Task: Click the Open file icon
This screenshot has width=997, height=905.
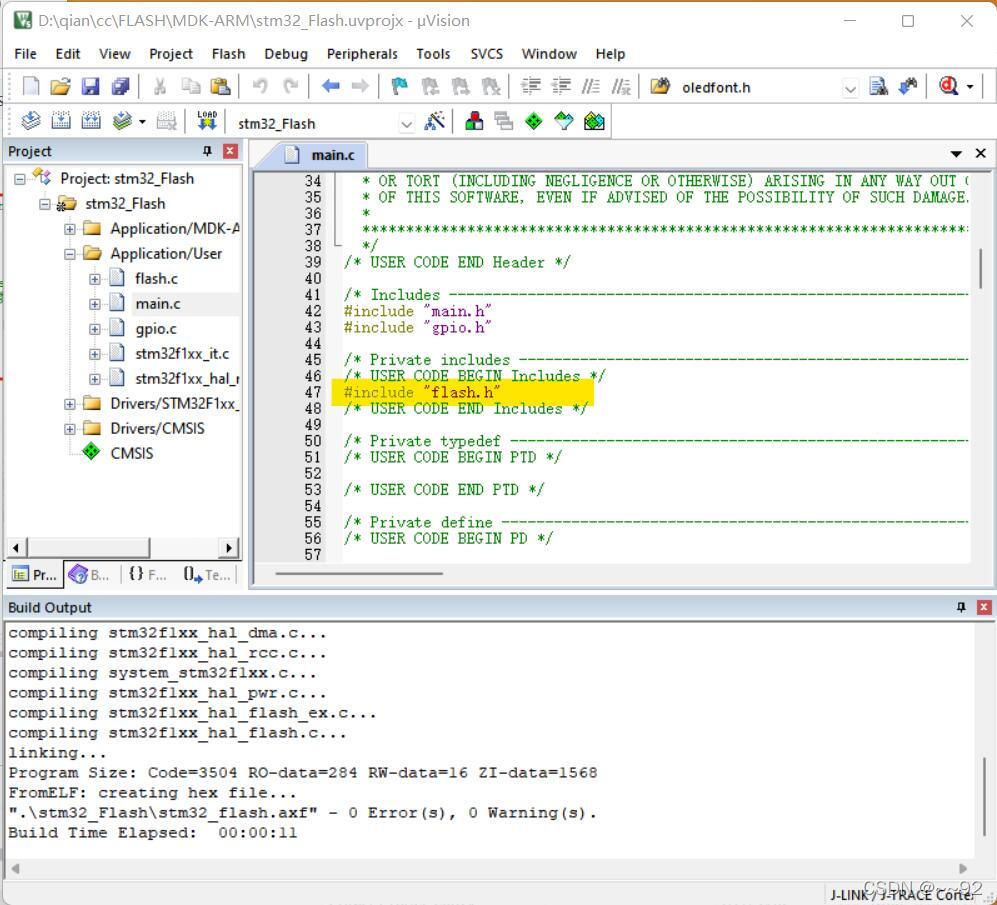Action: pyautogui.click(x=60, y=86)
